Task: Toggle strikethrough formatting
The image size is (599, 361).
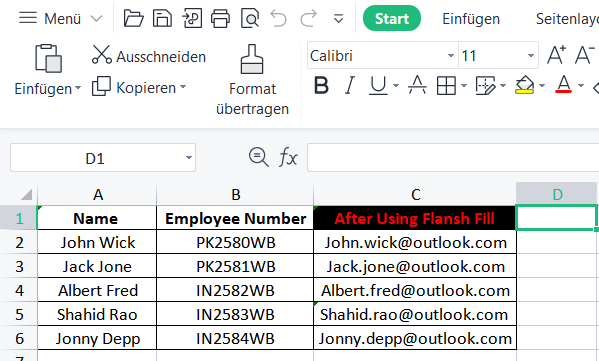Action: pyautogui.click(x=417, y=85)
